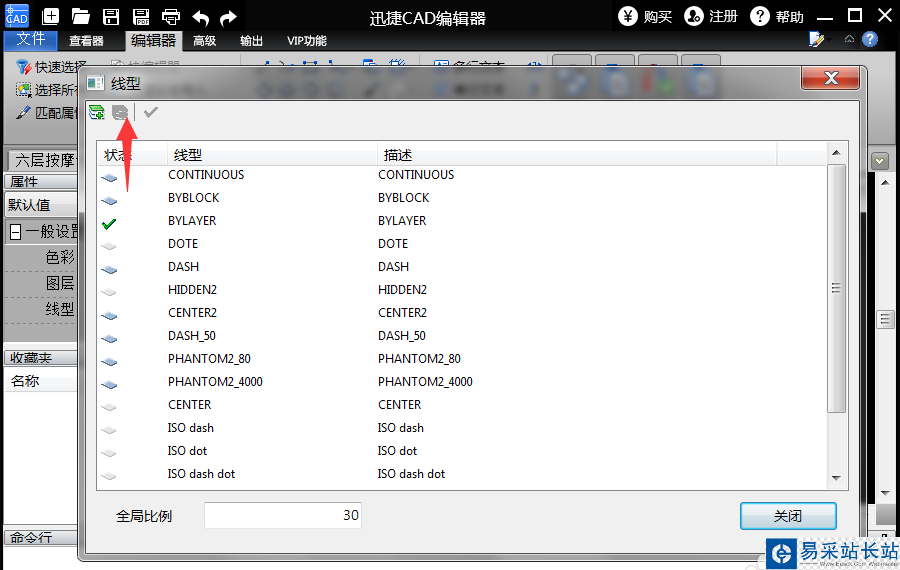This screenshot has width=900, height=570.
Task: Click the 默认值 label
Action: point(29,205)
